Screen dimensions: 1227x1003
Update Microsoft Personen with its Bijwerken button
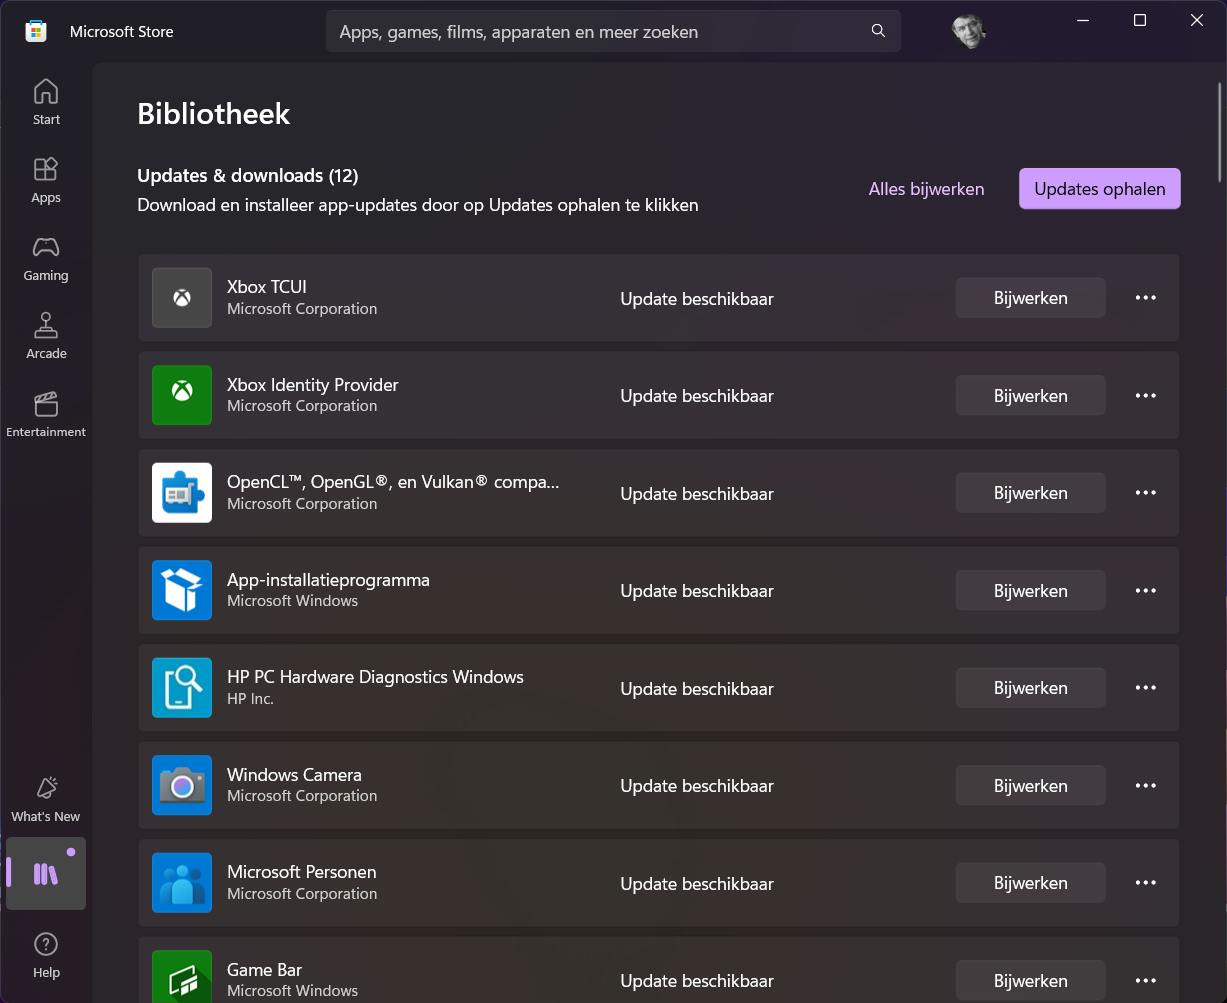coord(1030,882)
